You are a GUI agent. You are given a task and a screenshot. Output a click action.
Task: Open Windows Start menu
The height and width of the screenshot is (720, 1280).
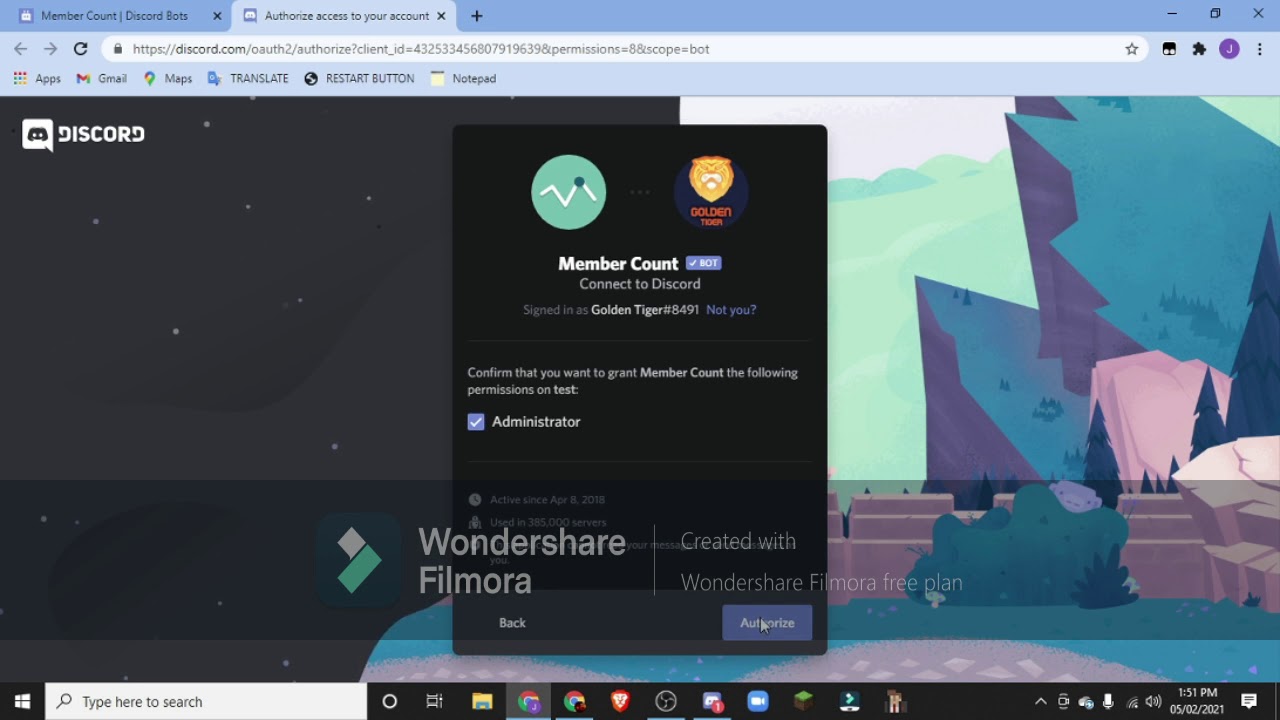click(22, 702)
